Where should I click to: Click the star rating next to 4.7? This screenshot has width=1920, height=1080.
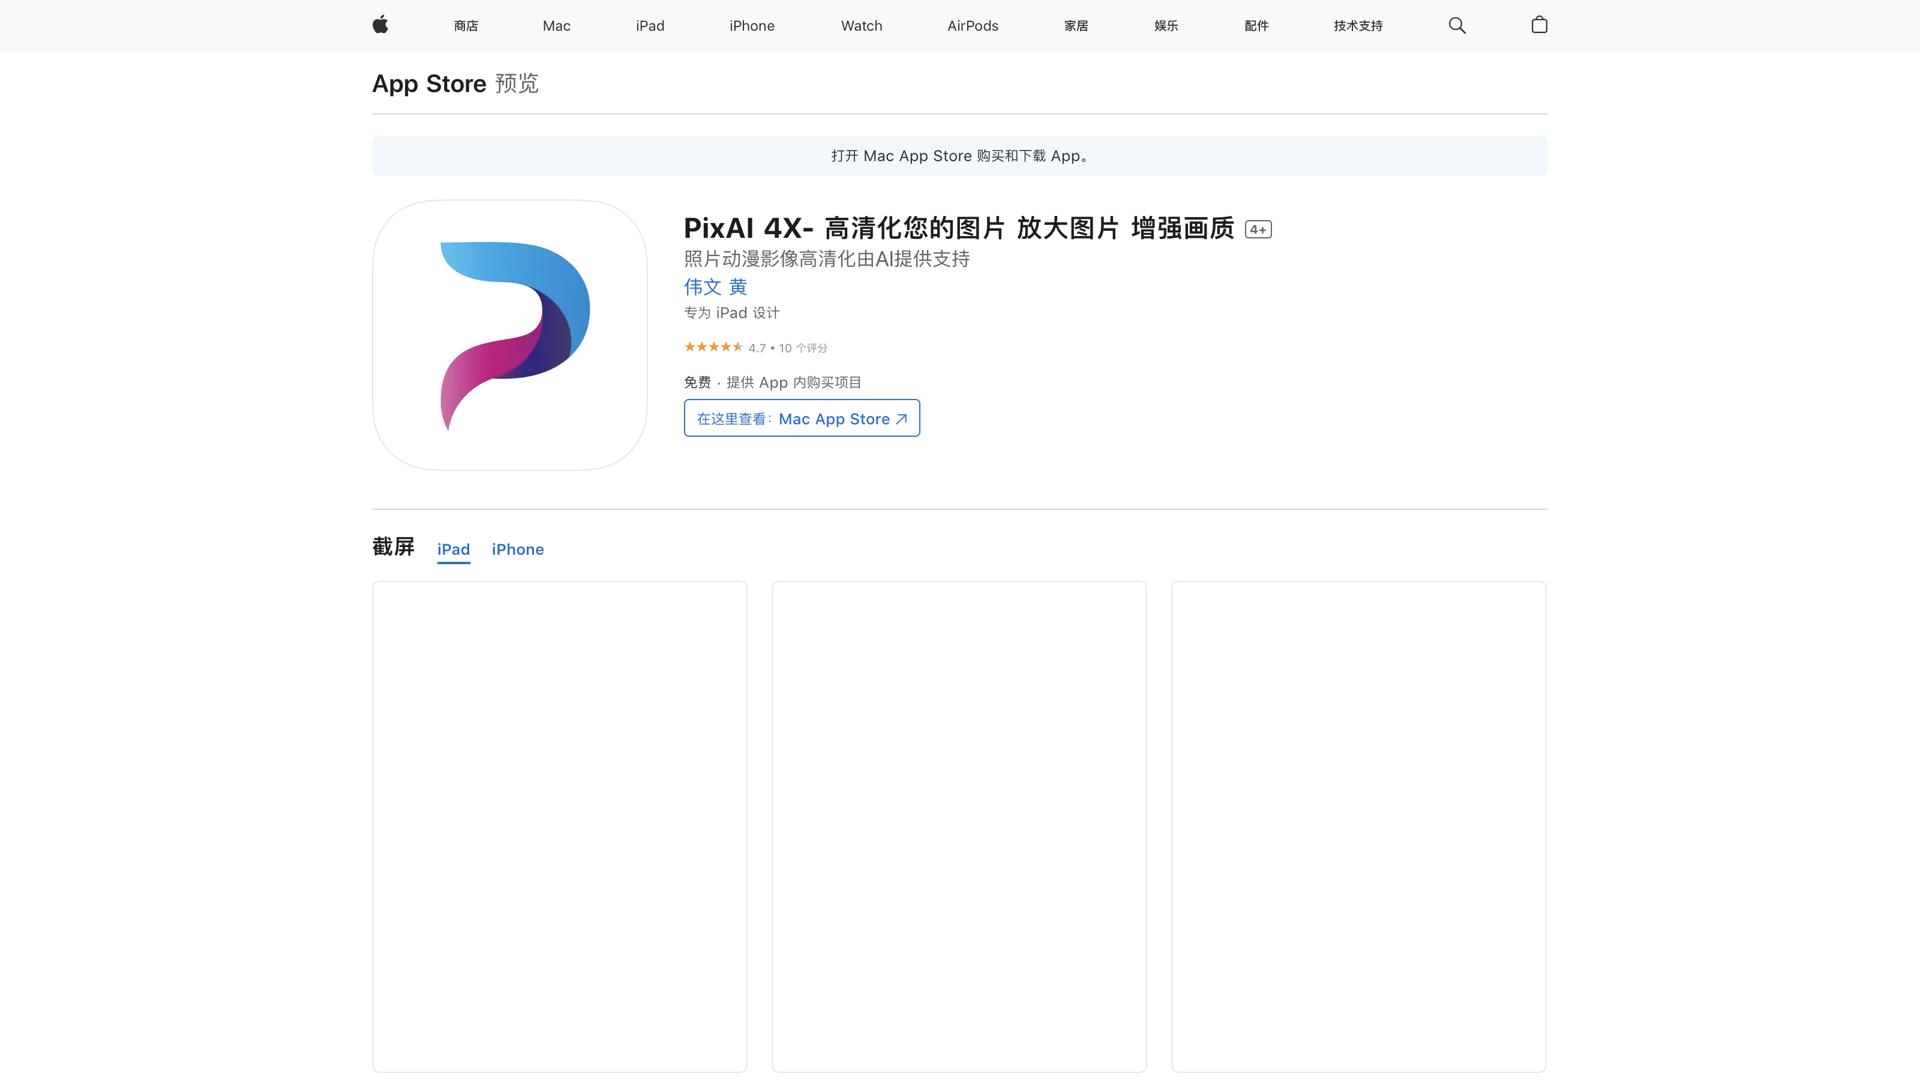point(713,347)
